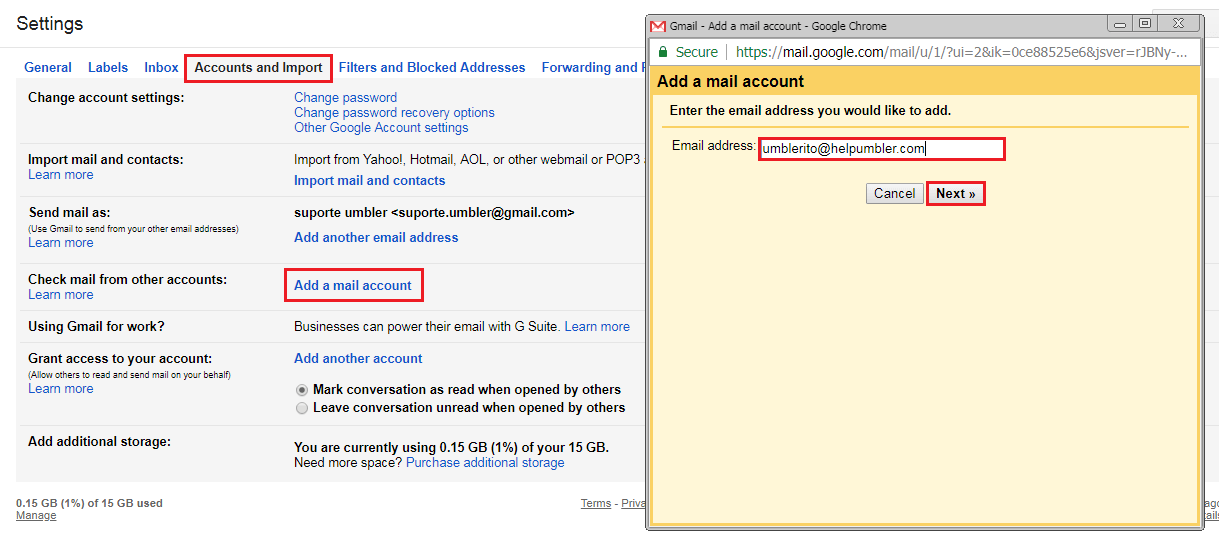The height and width of the screenshot is (543, 1219).
Task: Open Change password recovery options
Action: pos(394,112)
